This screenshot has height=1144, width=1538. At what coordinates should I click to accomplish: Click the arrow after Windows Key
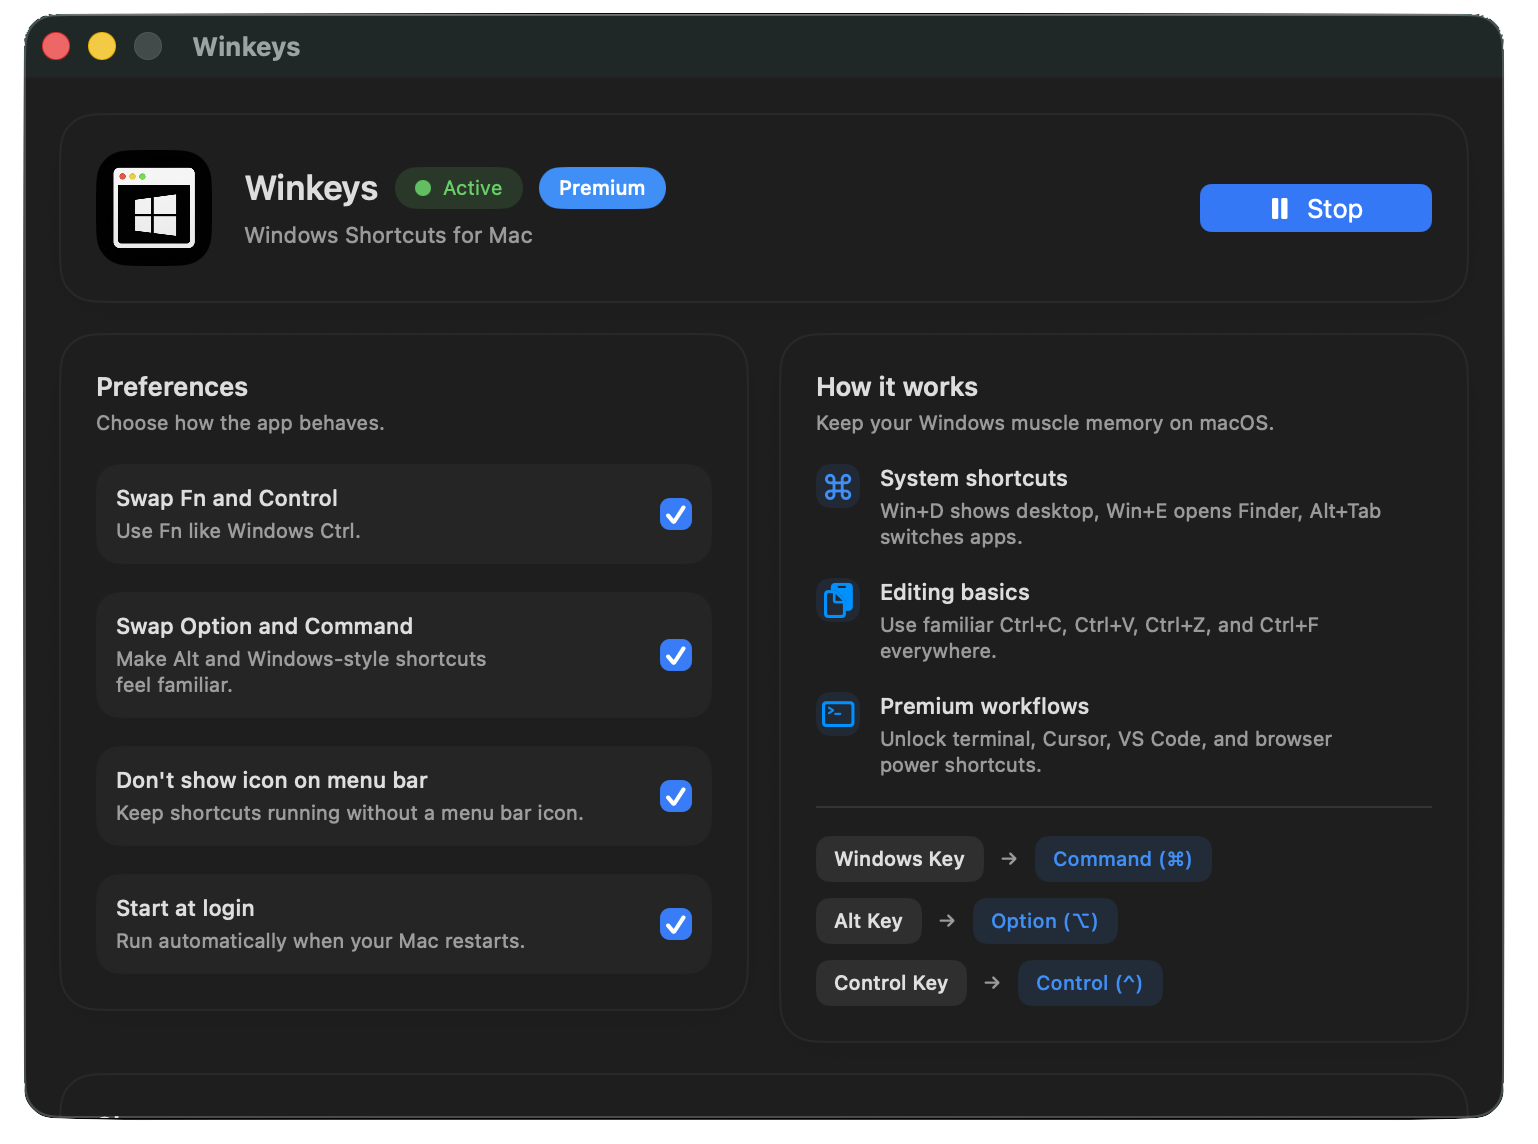point(1009,859)
